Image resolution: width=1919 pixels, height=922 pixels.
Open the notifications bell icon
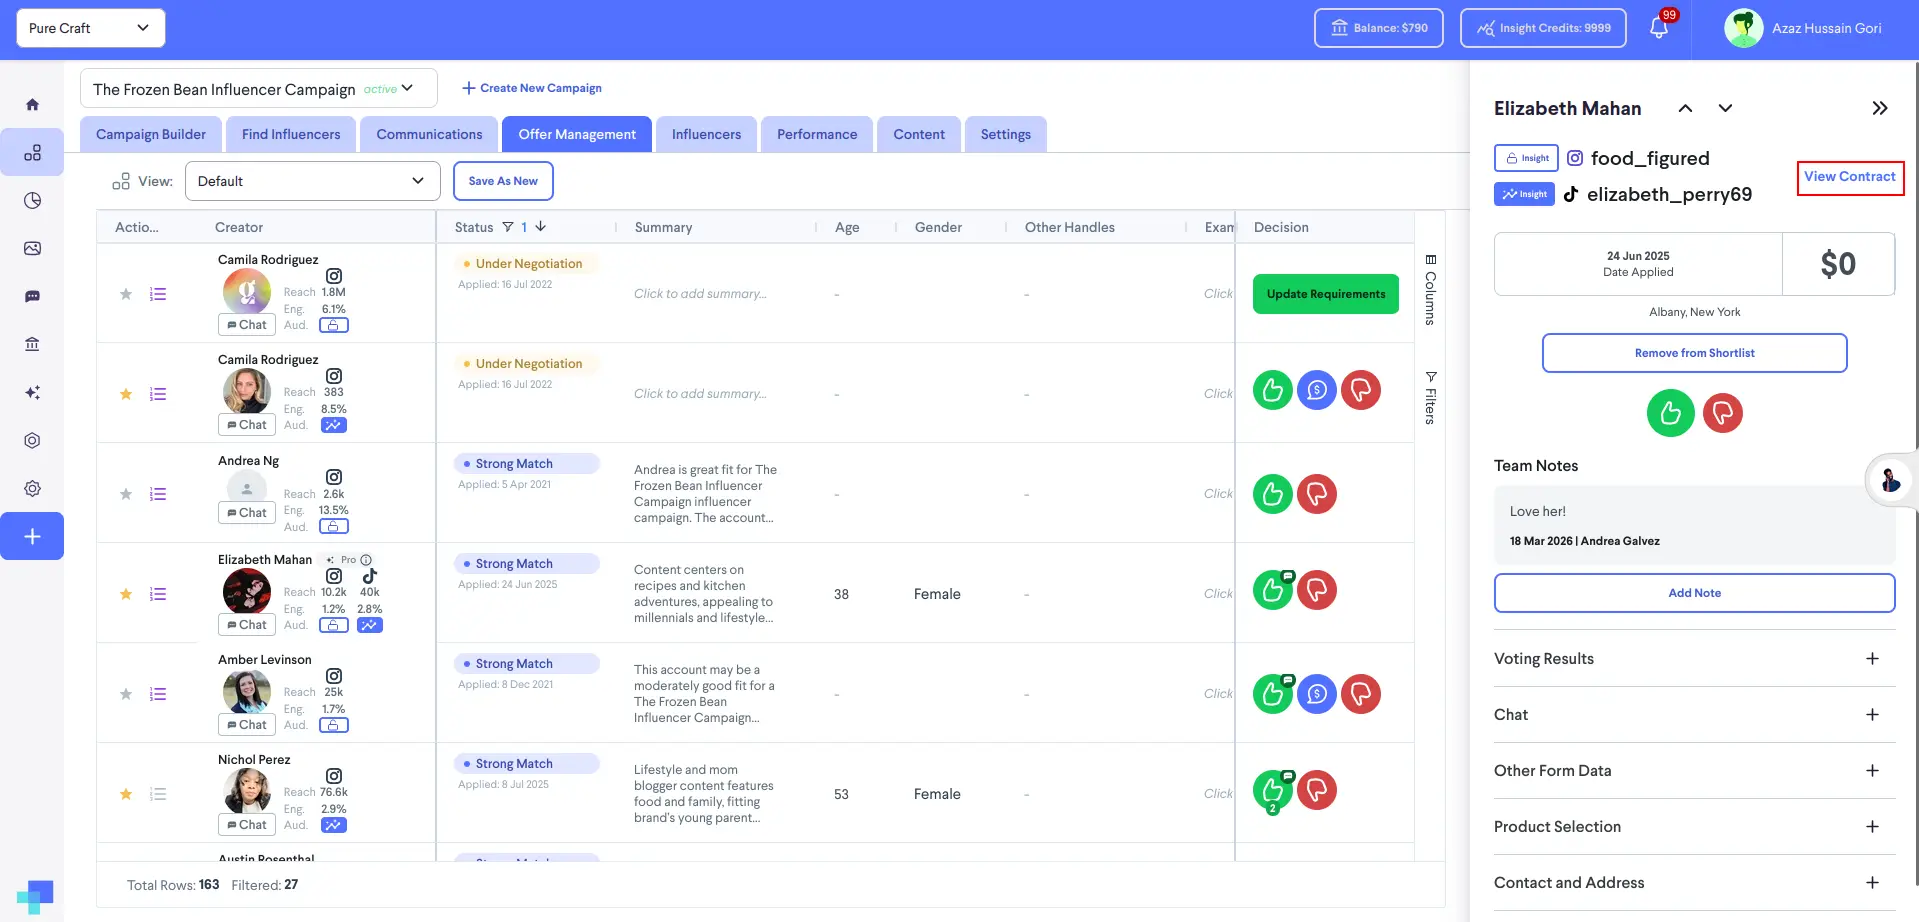click(1659, 28)
